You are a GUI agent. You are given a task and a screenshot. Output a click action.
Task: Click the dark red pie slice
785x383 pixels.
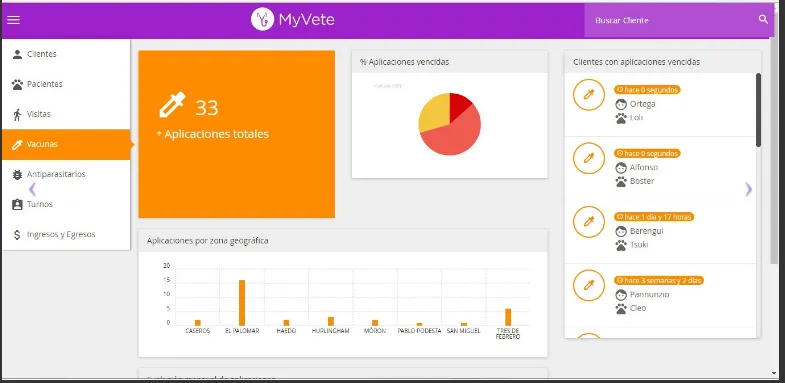(459, 105)
